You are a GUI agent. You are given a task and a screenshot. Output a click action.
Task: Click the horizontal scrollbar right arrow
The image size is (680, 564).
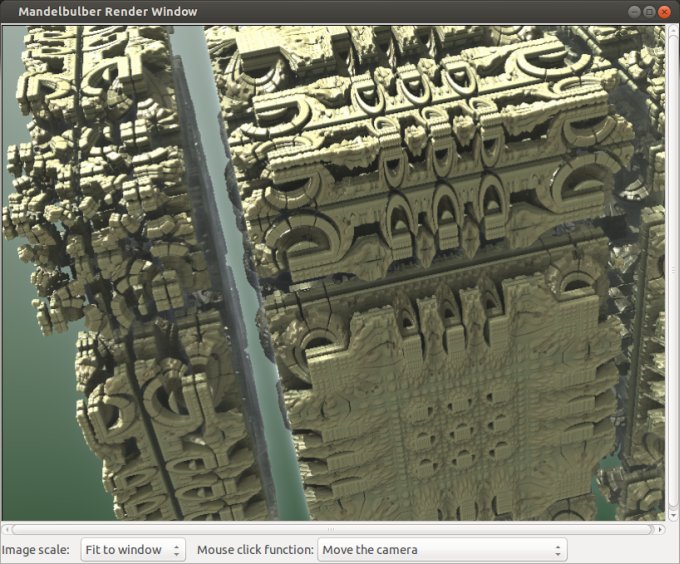pos(659,529)
